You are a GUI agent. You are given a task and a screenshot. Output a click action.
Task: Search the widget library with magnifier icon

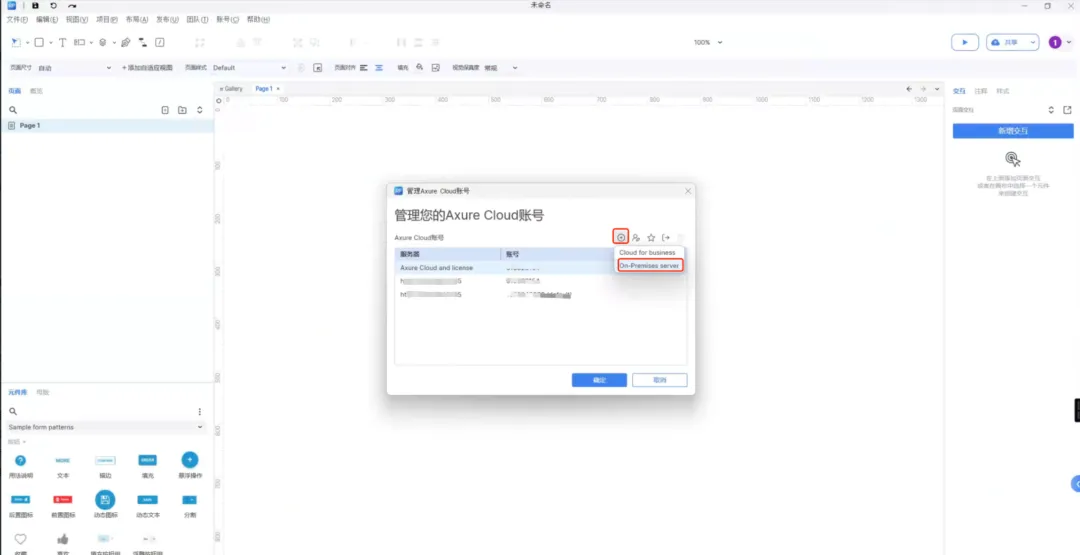(12, 411)
